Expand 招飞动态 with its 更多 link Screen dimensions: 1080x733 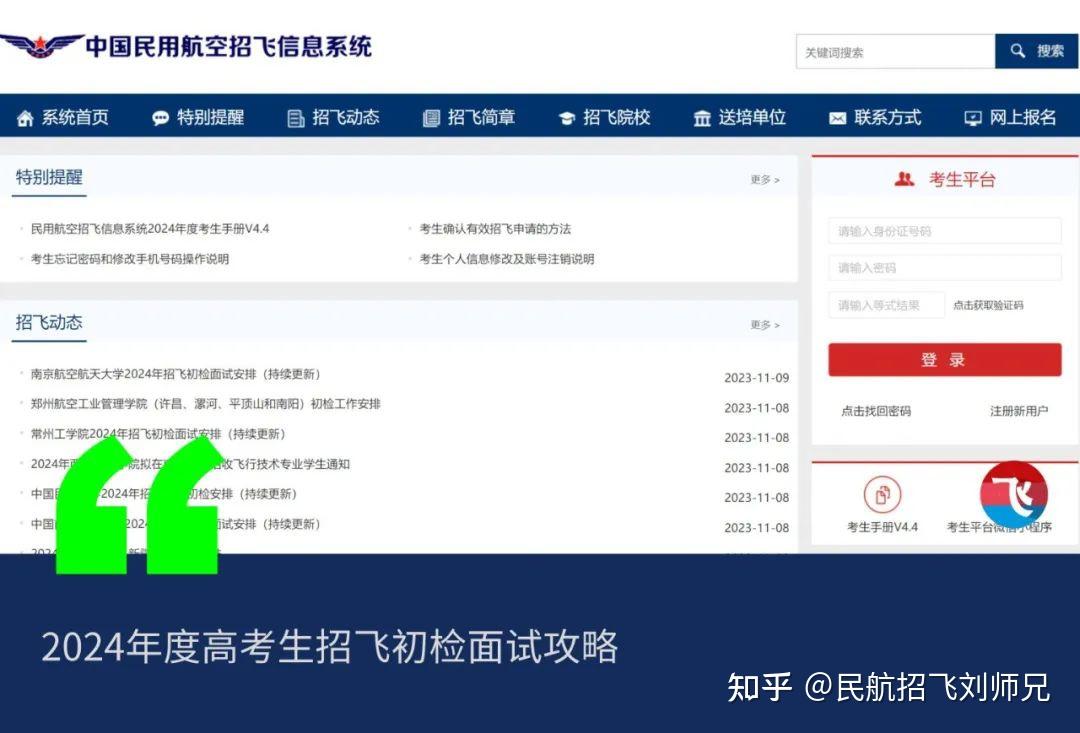point(761,325)
